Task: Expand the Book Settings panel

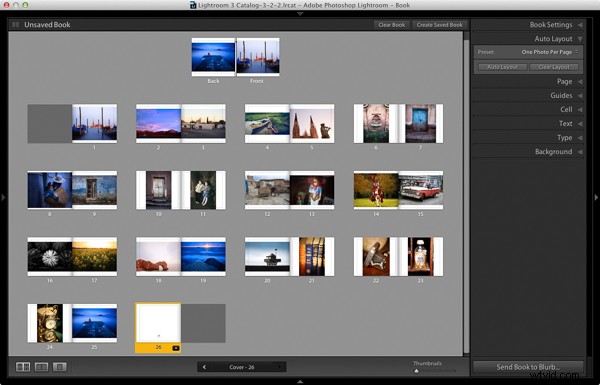Action: point(580,24)
